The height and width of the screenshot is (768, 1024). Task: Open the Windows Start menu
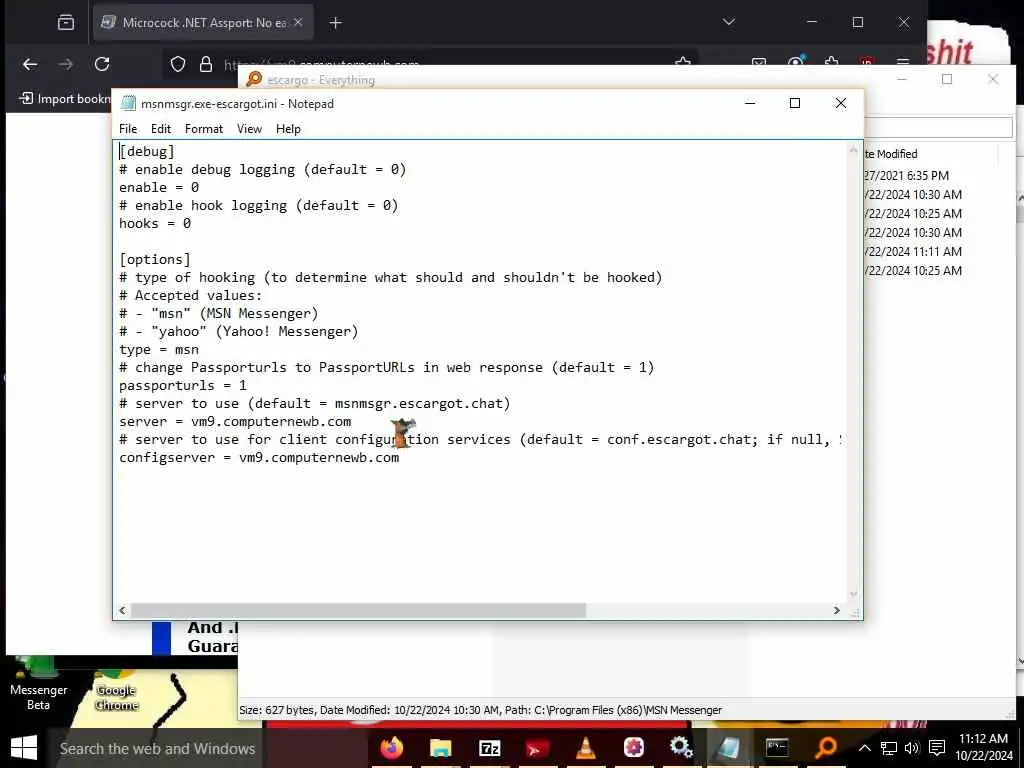click(x=24, y=748)
